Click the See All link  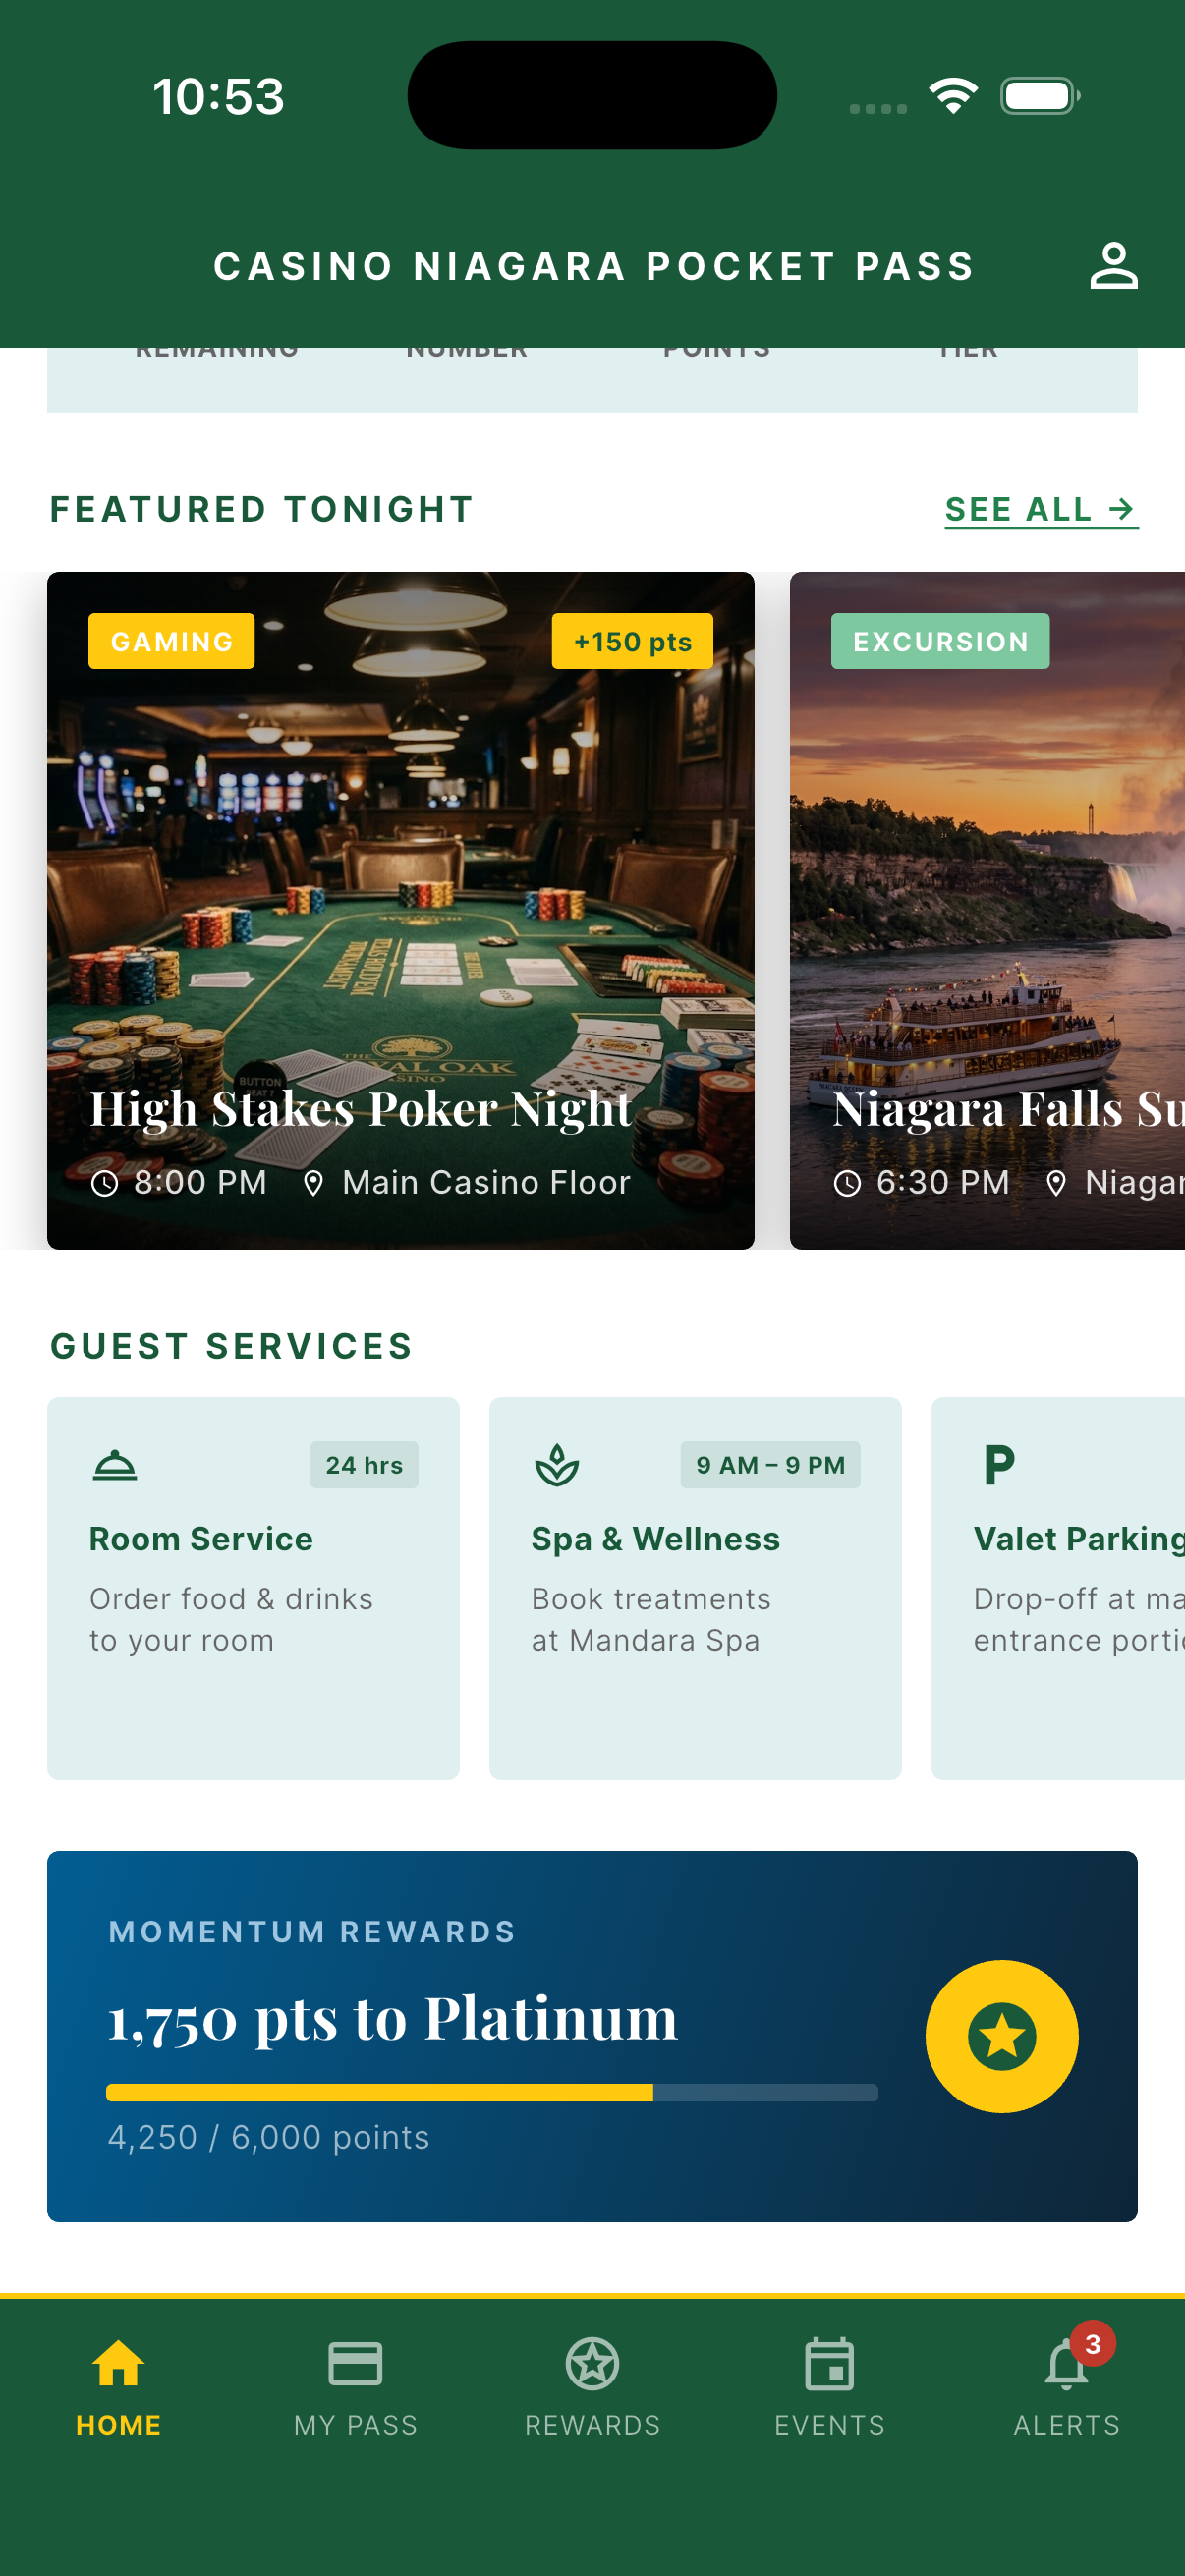click(1040, 510)
